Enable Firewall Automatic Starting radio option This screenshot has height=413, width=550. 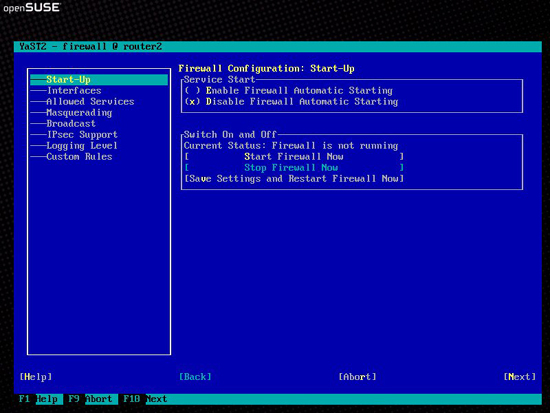(x=289, y=91)
